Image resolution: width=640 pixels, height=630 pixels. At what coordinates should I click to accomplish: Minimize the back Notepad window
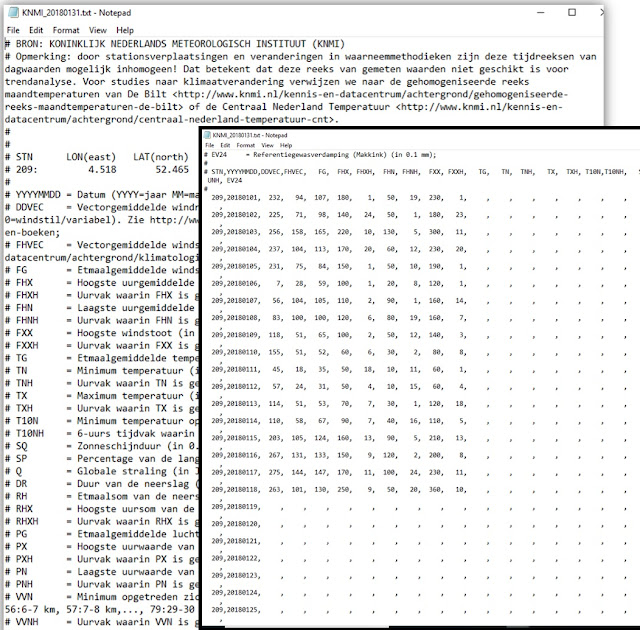click(x=541, y=13)
